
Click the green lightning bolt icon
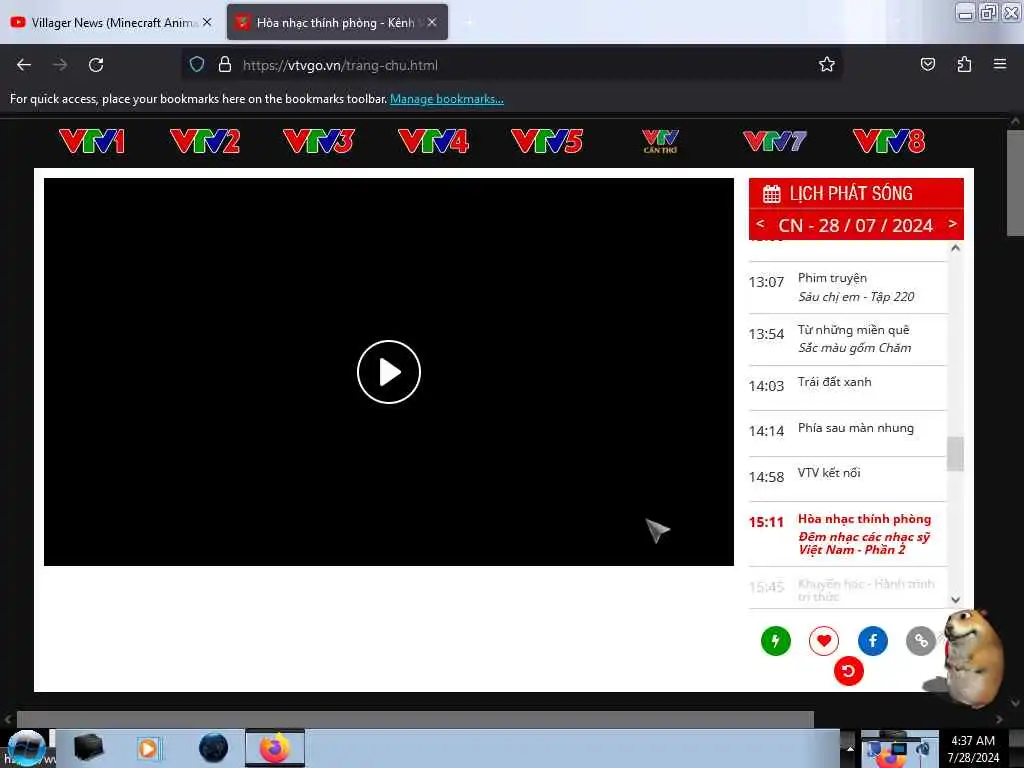point(776,641)
